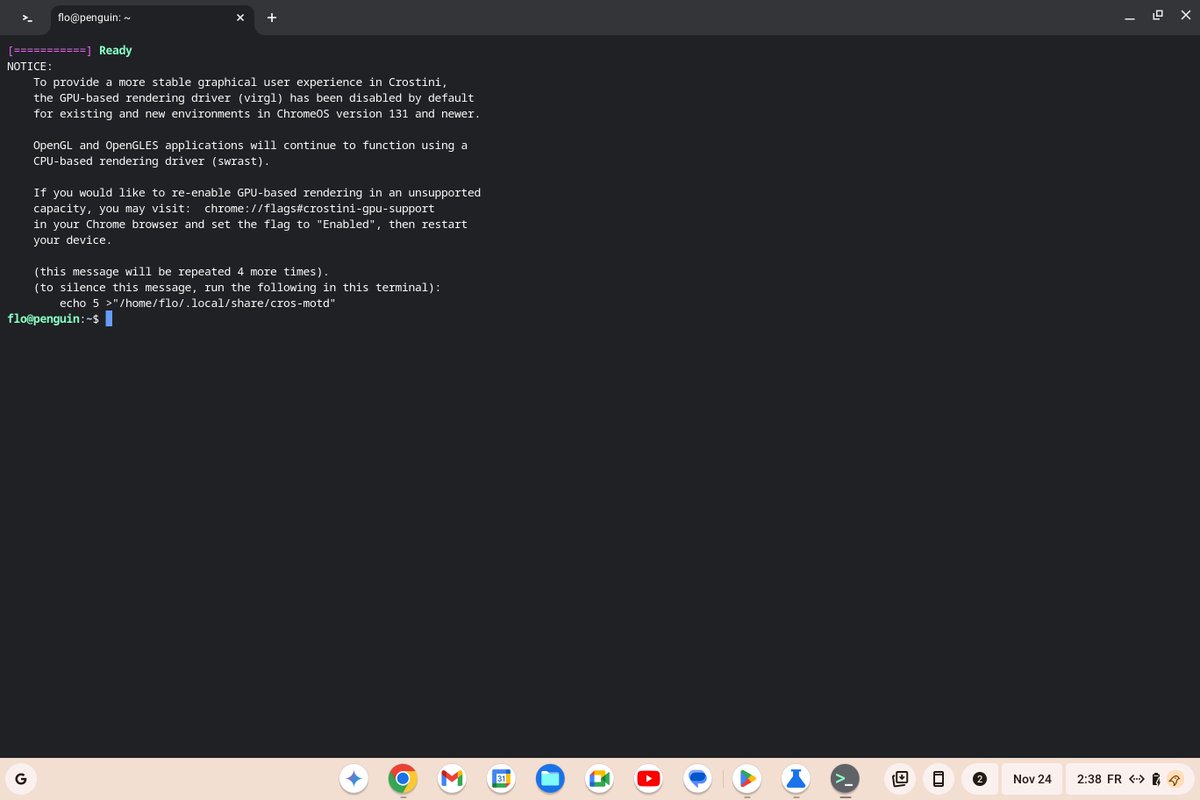Close the flo@penguin terminal tab
The width and height of the screenshot is (1200, 800).
click(x=240, y=18)
